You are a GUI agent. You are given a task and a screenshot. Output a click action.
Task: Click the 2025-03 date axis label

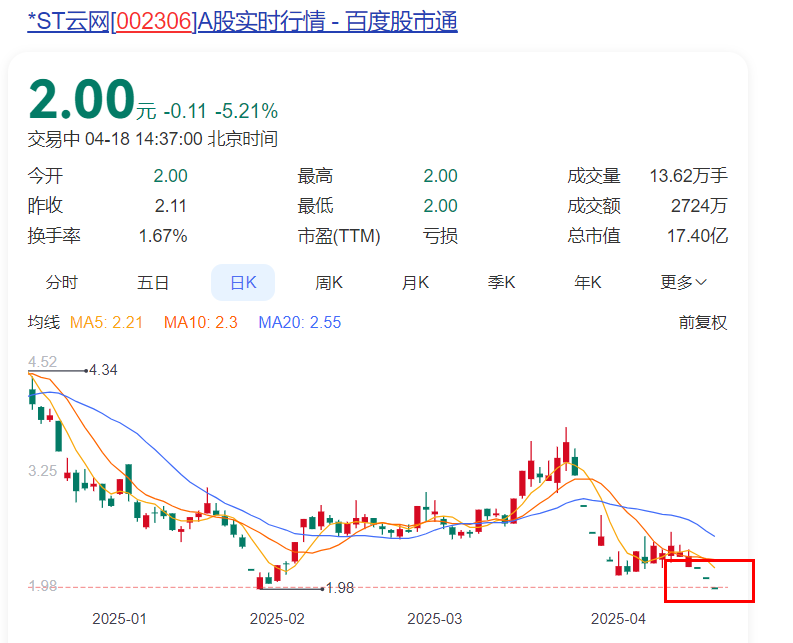click(435, 619)
